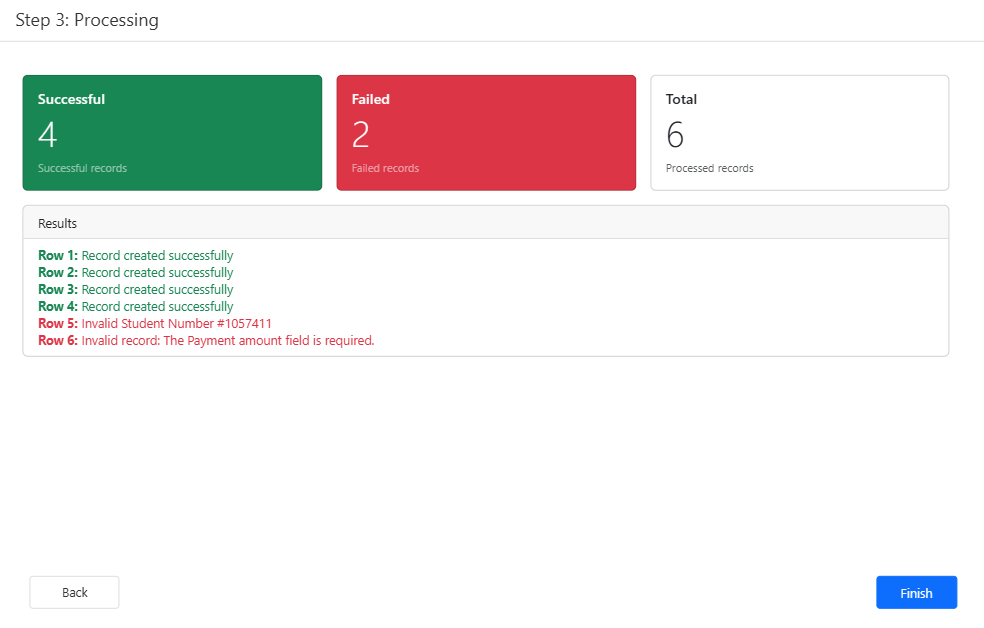The image size is (984, 628).
Task: Click the 'Step 3: Processing' page title
Action: click(x=87, y=20)
